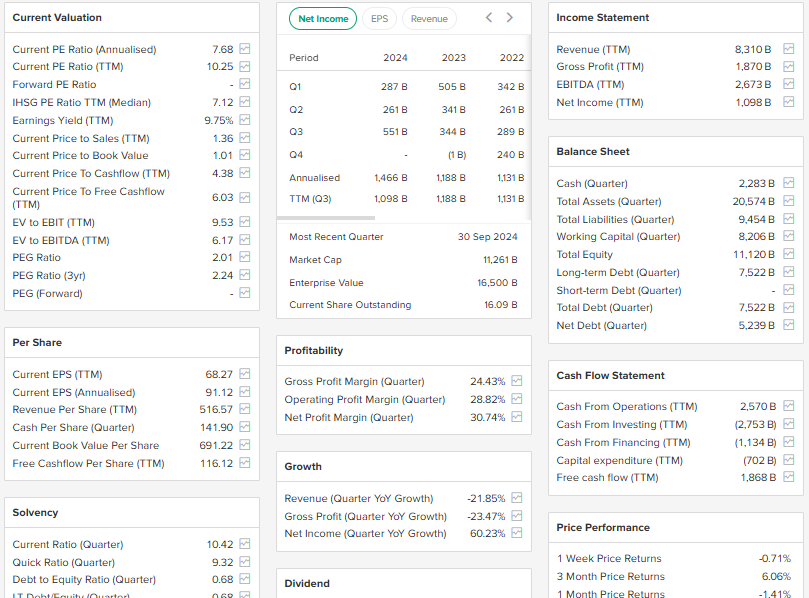
Task: Open chart icon for Total Assets (Quarter)
Action: coord(788,201)
